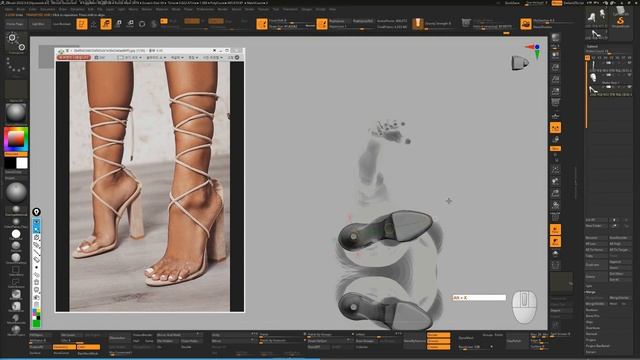Screen dimensions: 640x360
Task: Open the dark Alpha thumbnail
Action: (16, 89)
